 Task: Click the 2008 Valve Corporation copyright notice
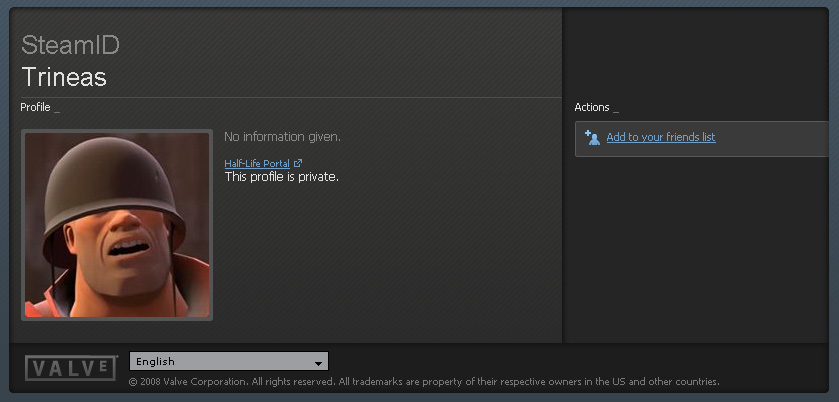point(189,382)
